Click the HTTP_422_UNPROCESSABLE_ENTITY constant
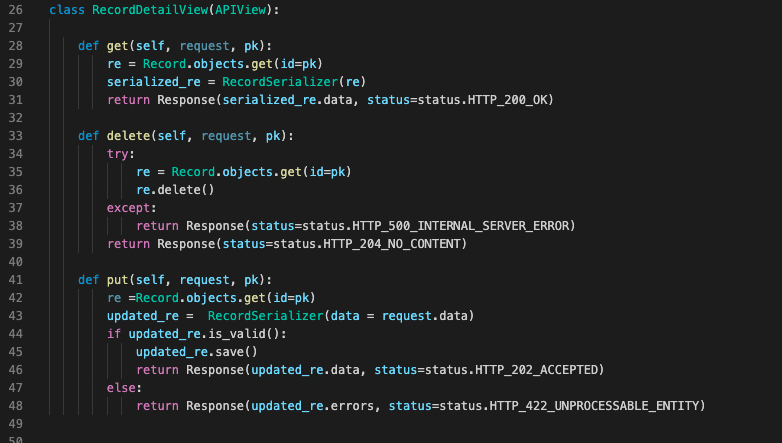782x443 pixels. [594, 406]
